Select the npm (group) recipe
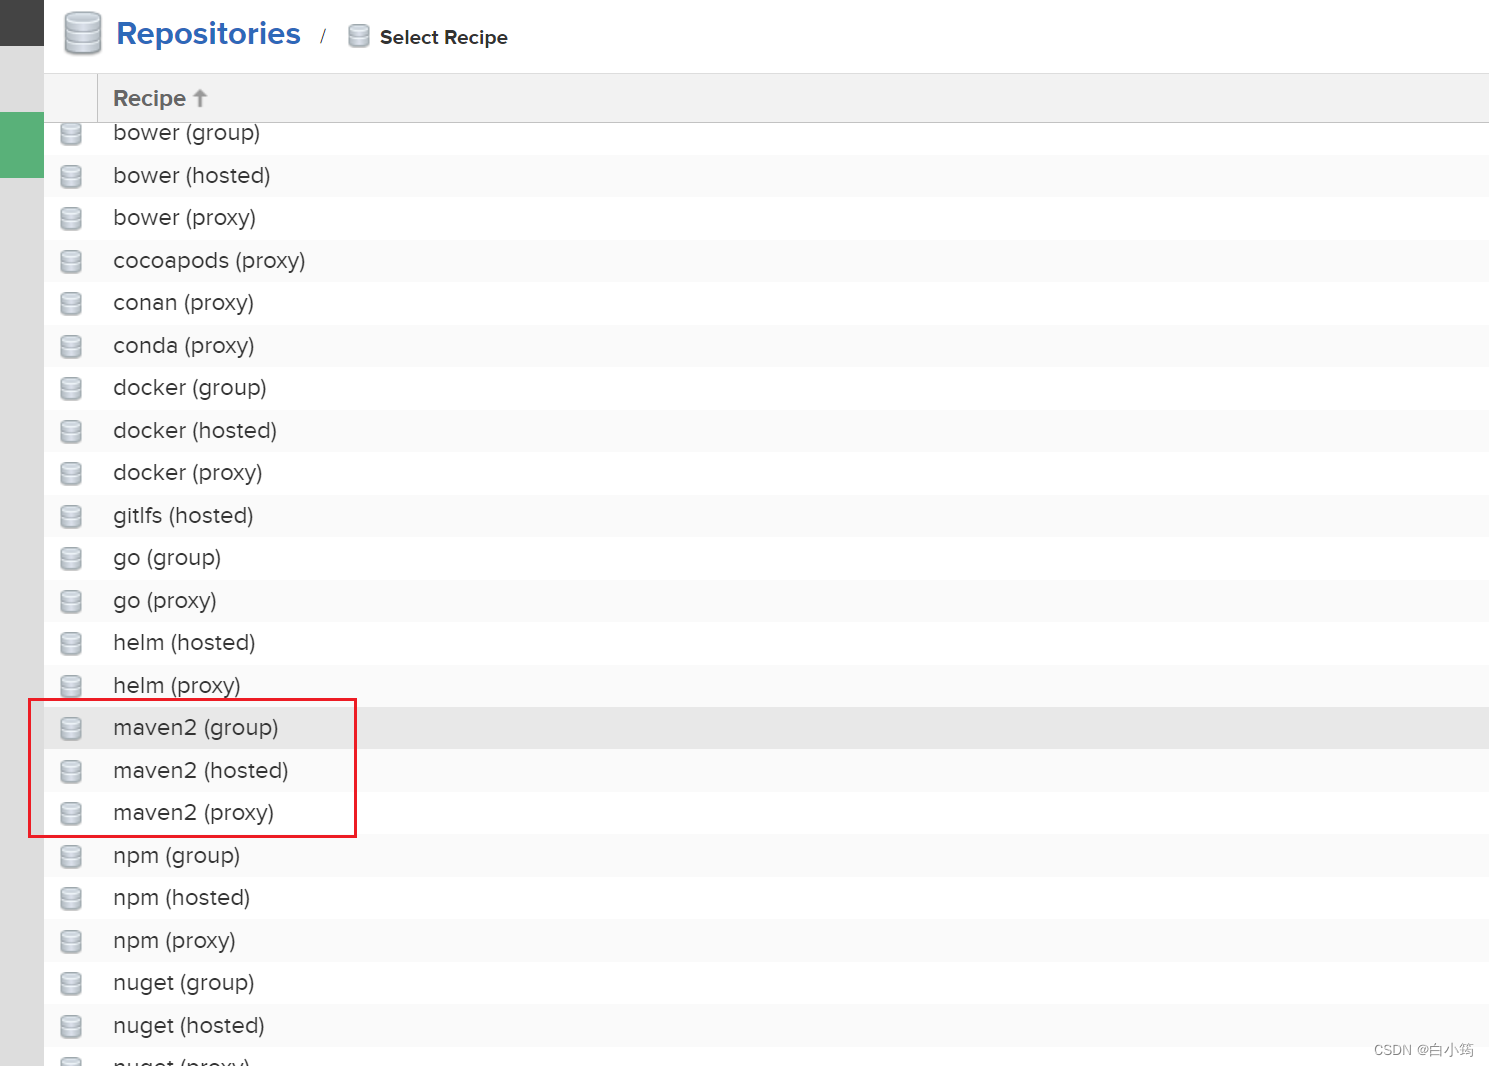 point(766,856)
